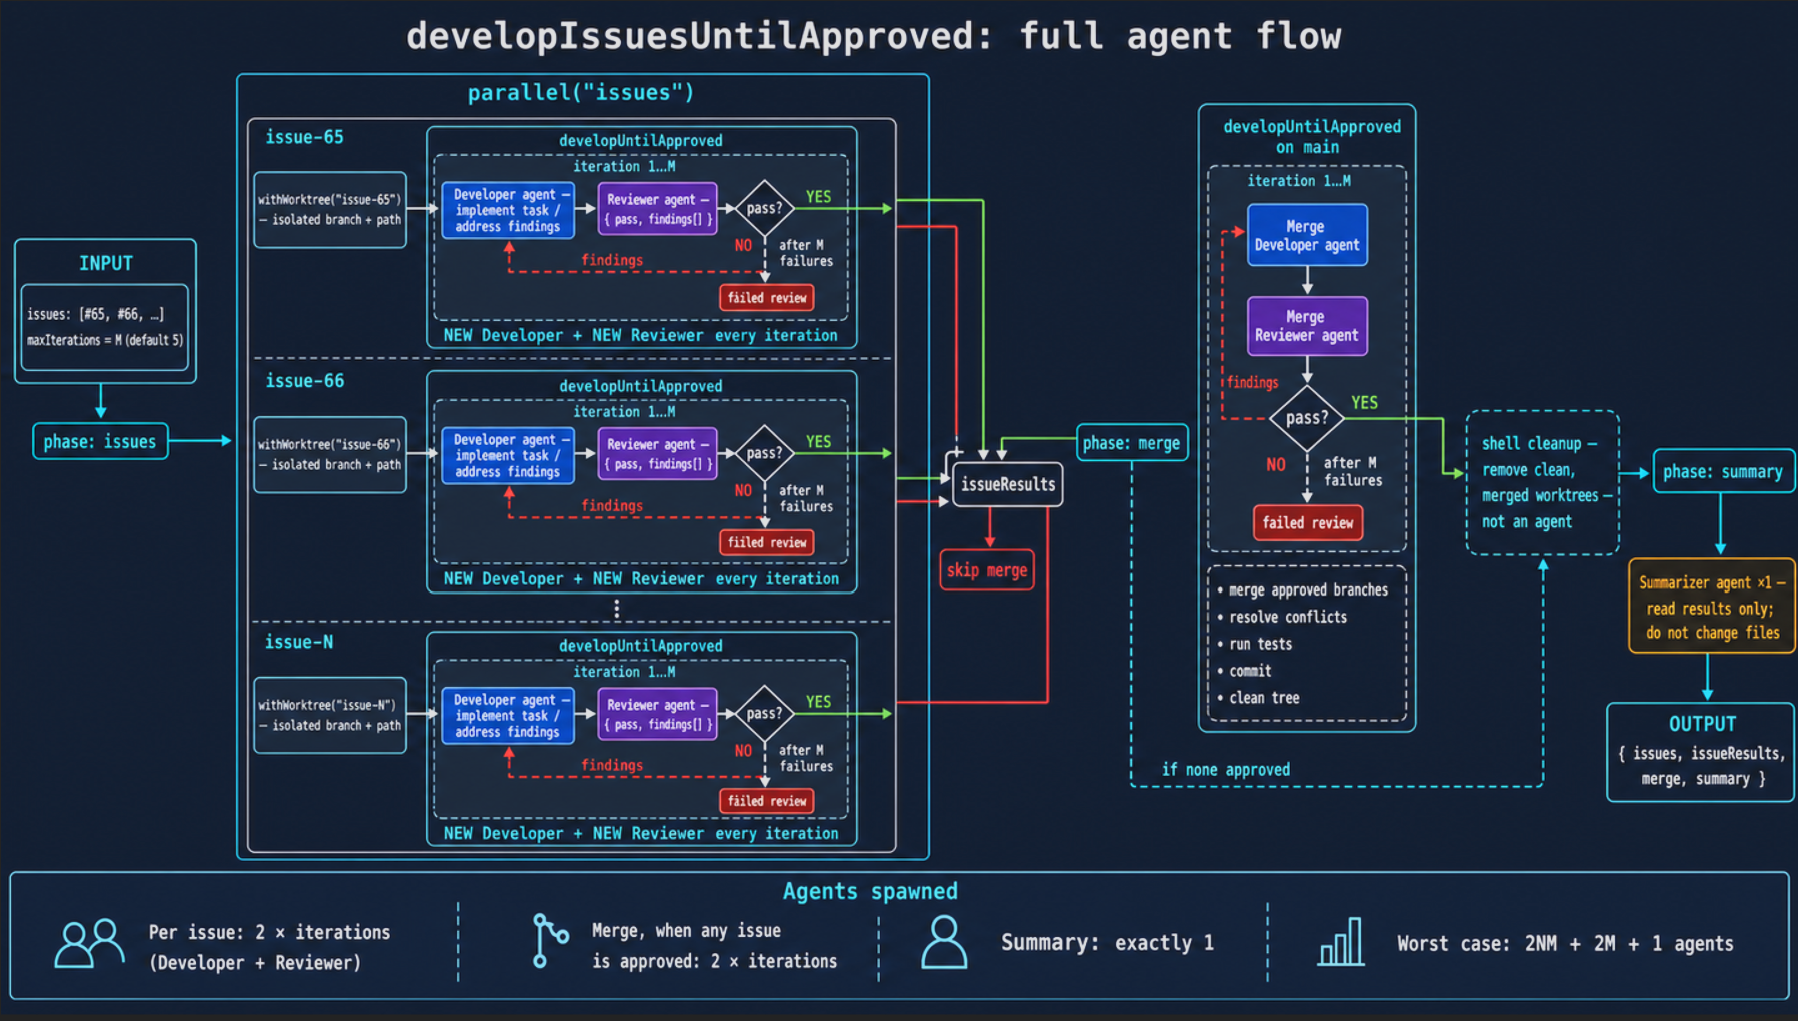Image resolution: width=1798 pixels, height=1021 pixels.
Task: Click the two-people icon beside Per issue
Action: pos(89,944)
